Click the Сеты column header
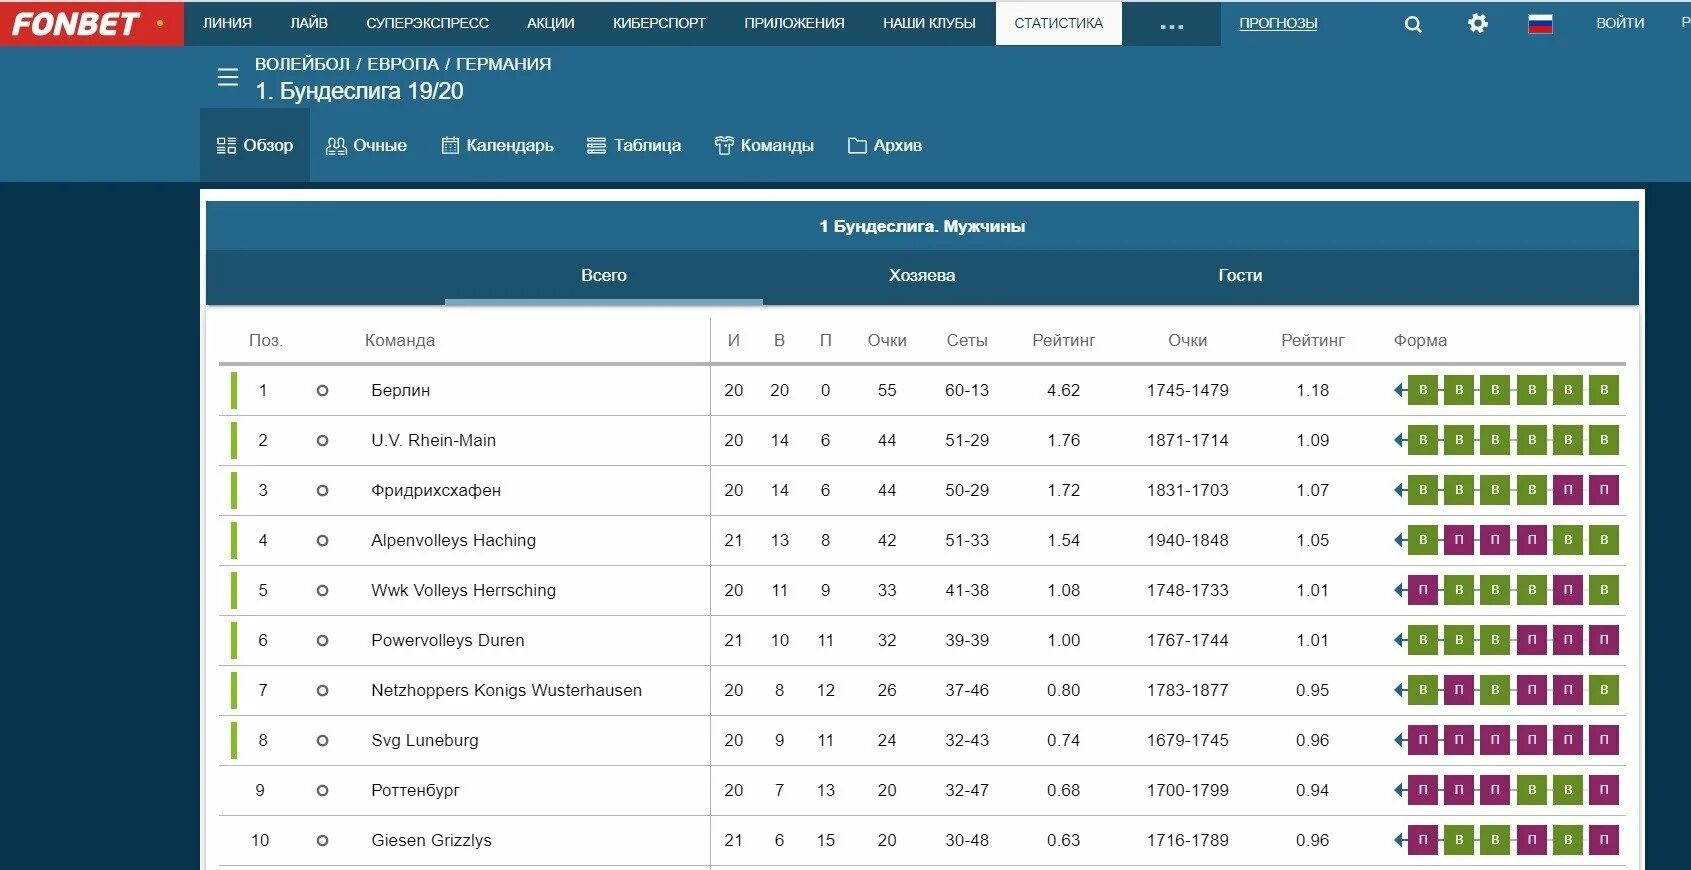 coord(967,340)
